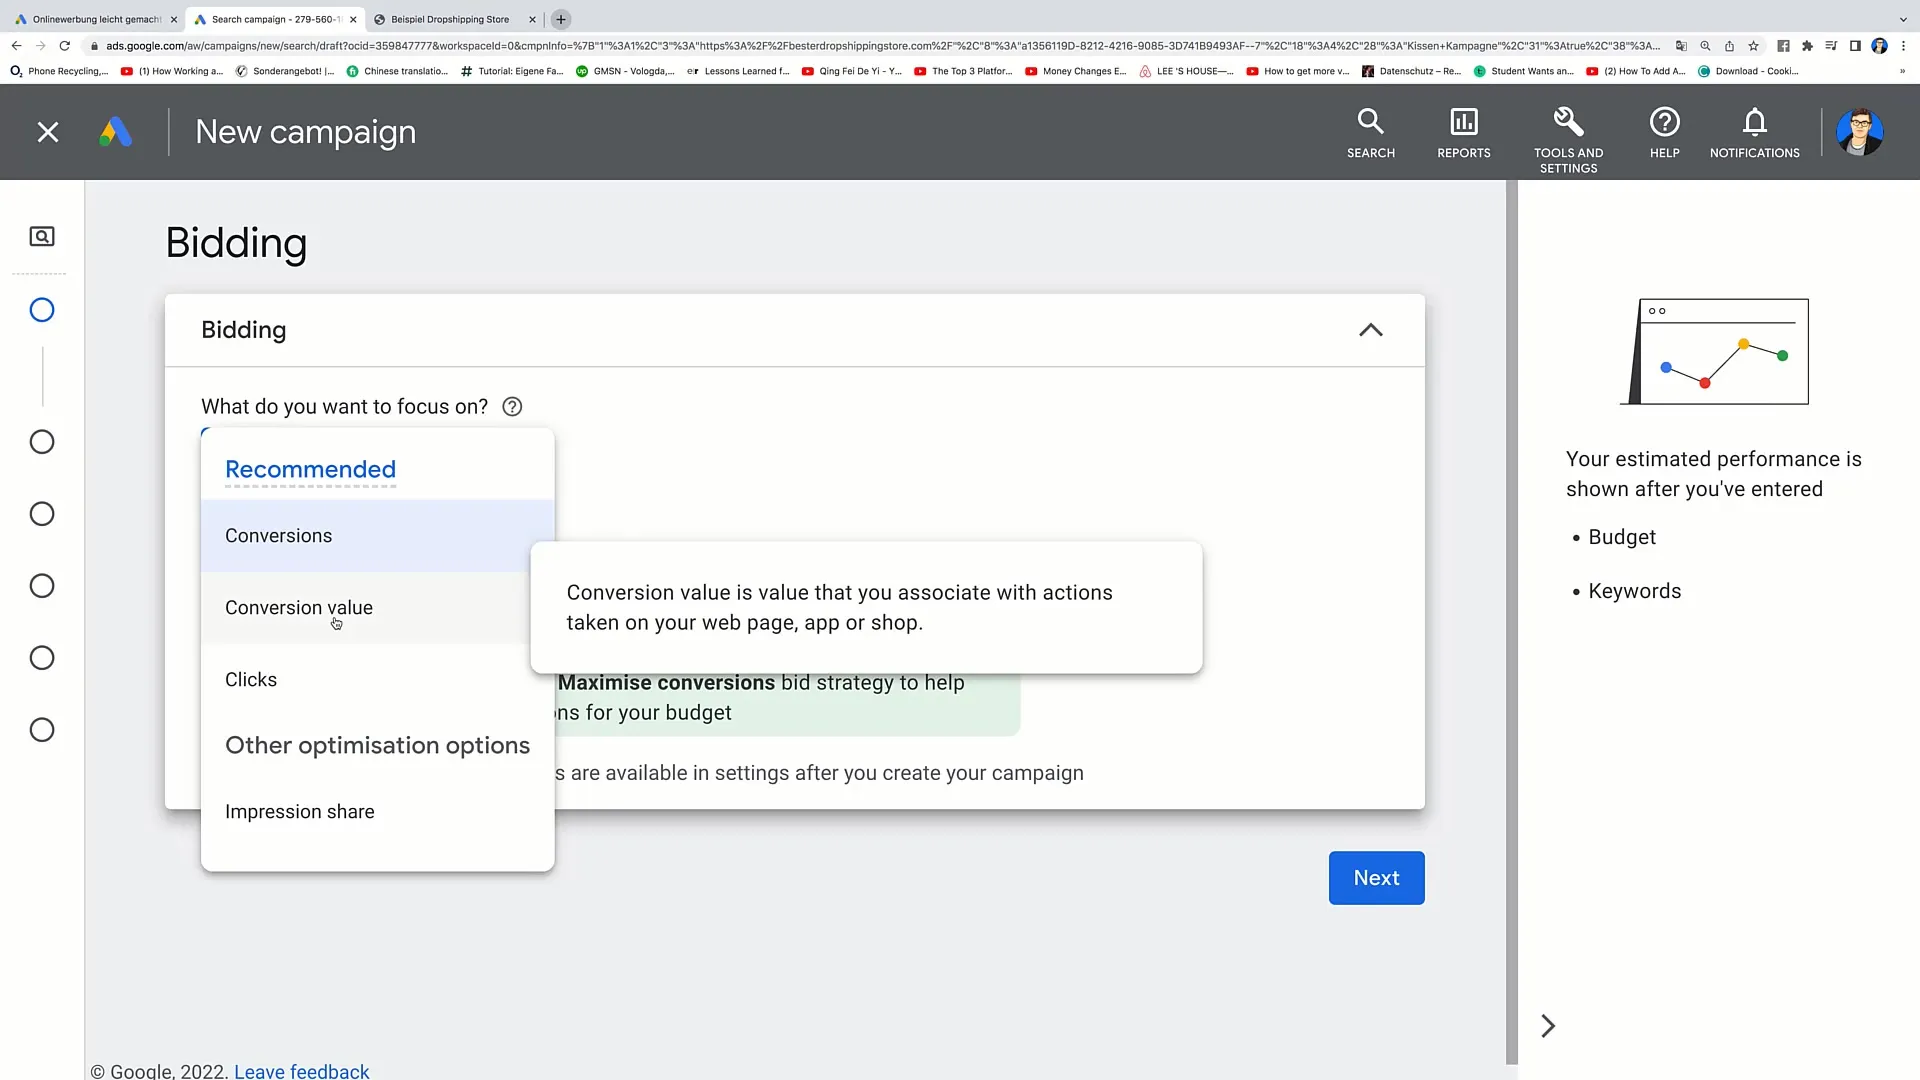Click Leave feedback link at bottom
The image size is (1920, 1080).
tap(302, 1072)
